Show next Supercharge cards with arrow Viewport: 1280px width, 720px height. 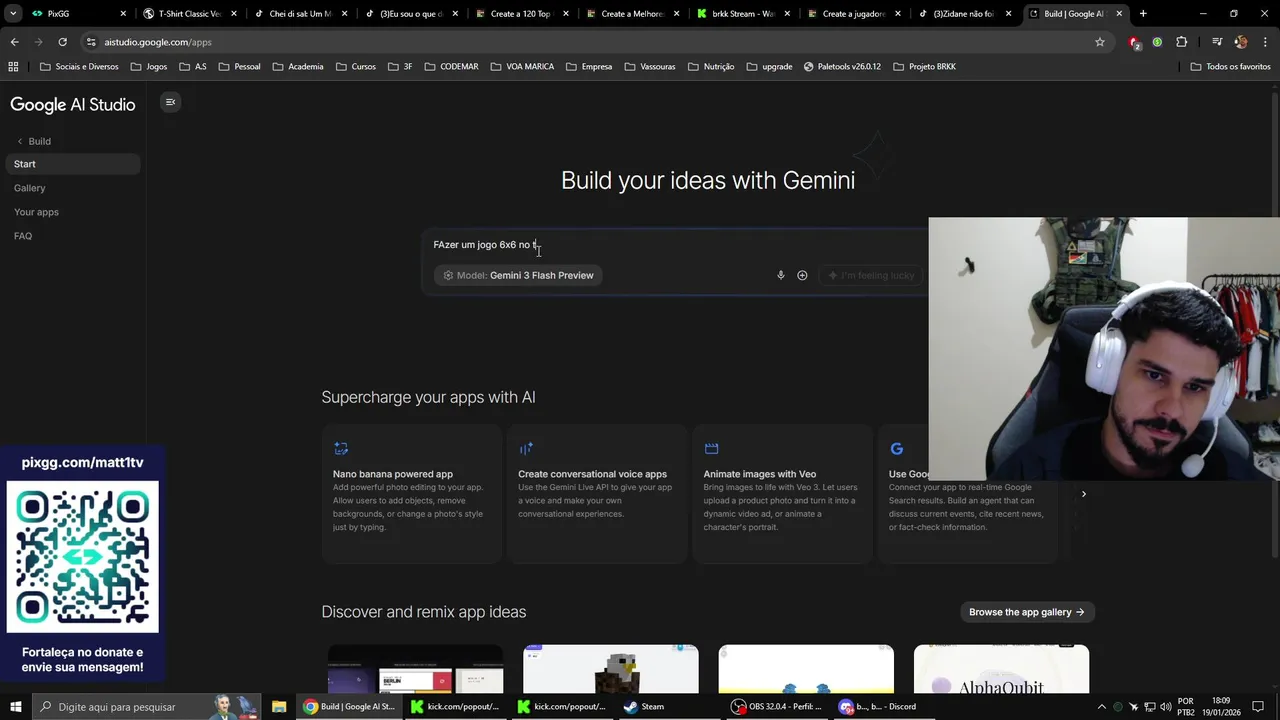(1083, 494)
